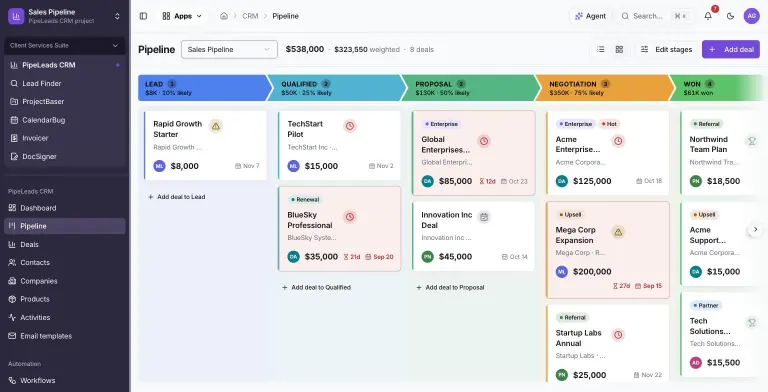This screenshot has width=768, height=392.
Task: Click PN avatar on Innovation Inc Deal
Action: tap(428, 257)
